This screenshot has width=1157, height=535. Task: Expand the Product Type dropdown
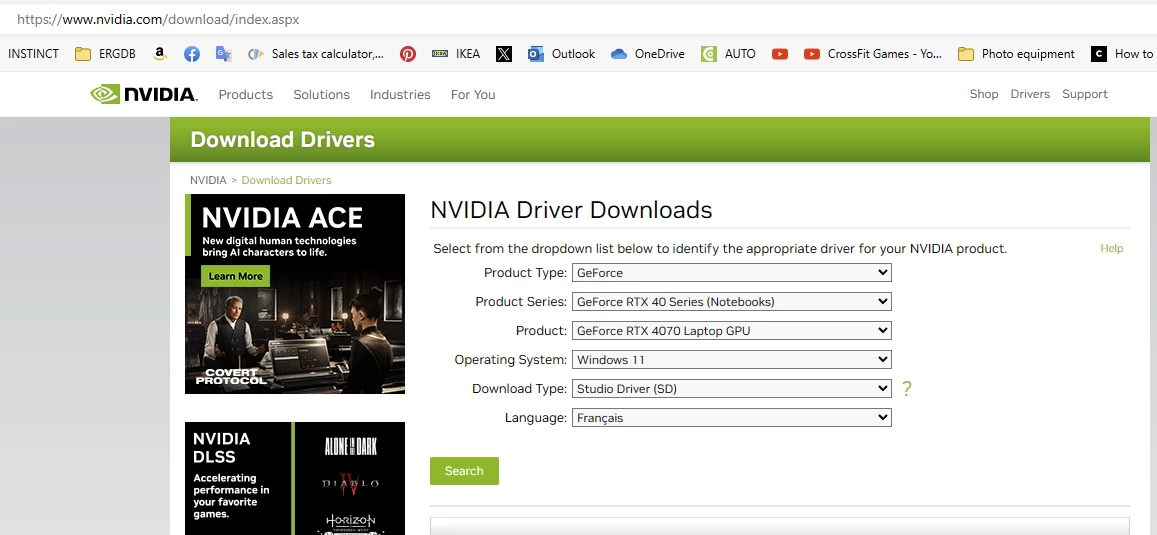point(732,273)
